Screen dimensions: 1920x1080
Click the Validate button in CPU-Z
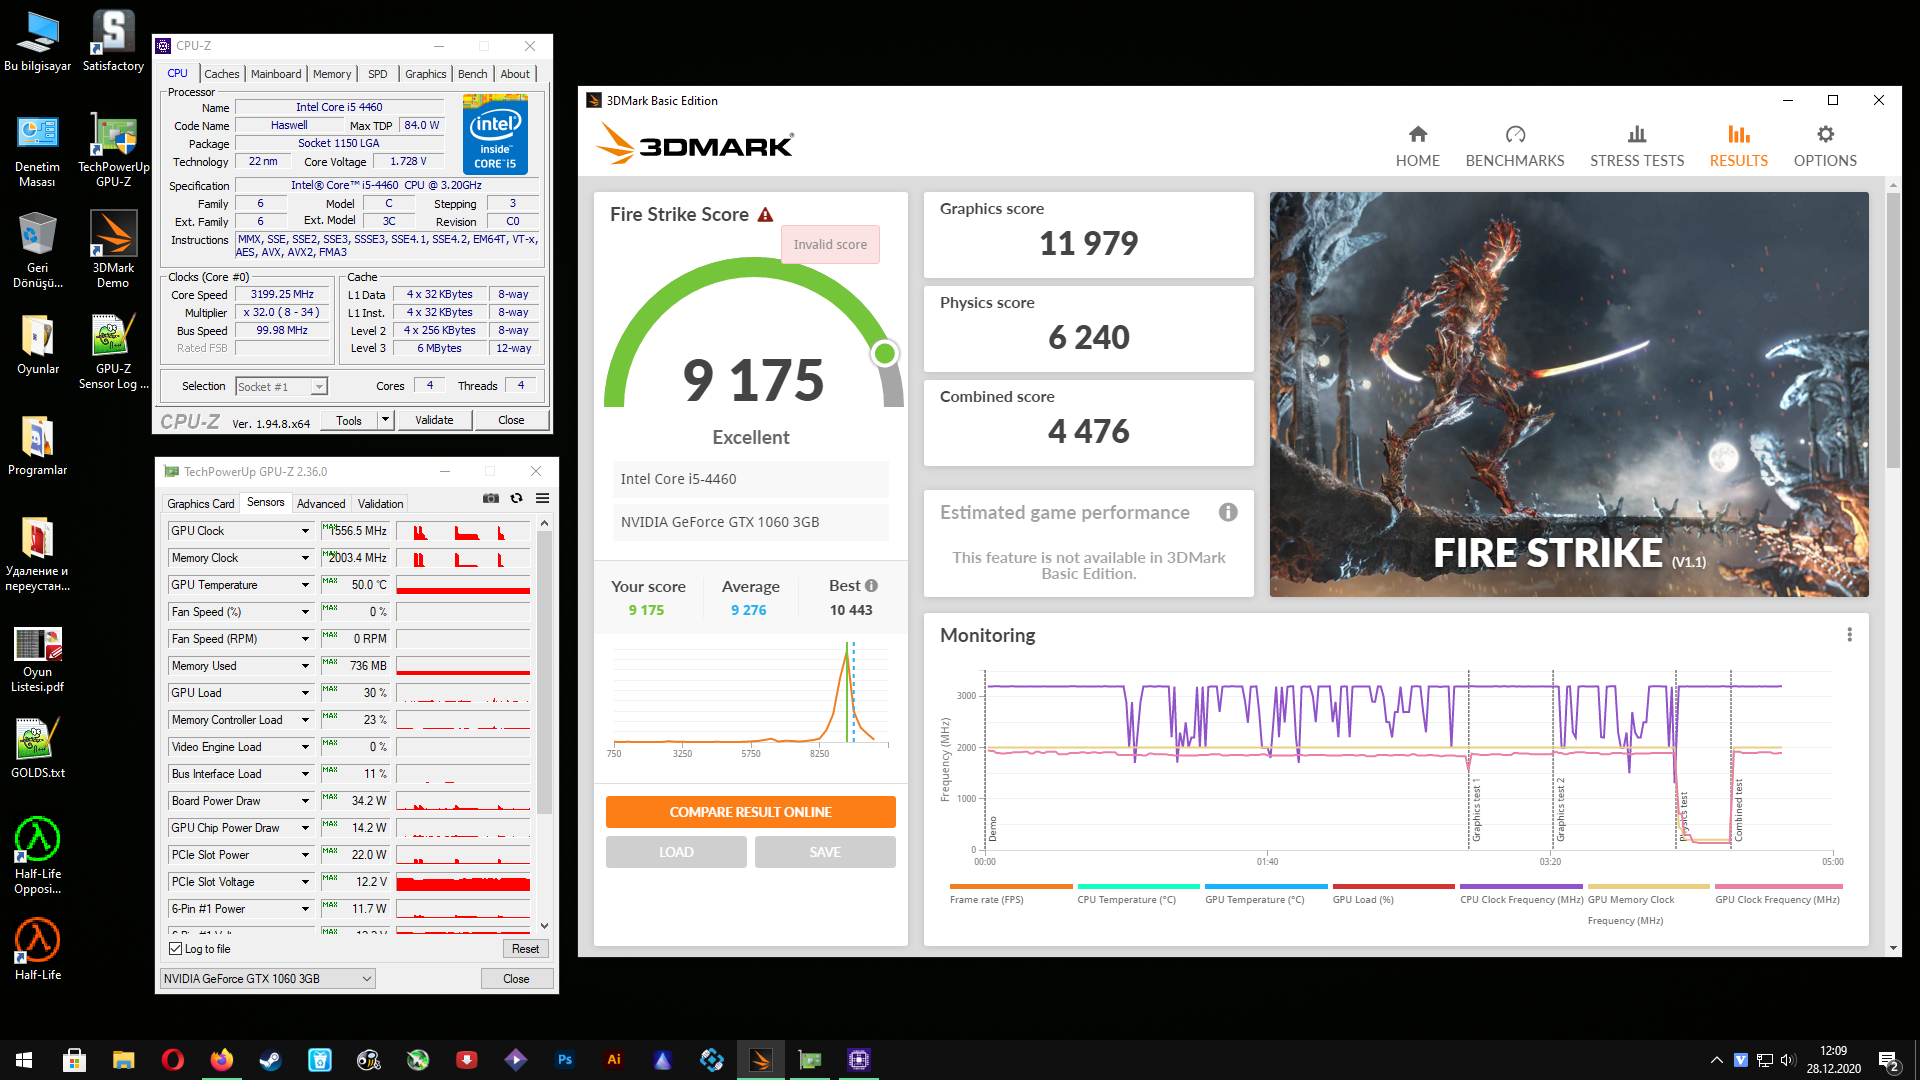tap(434, 420)
